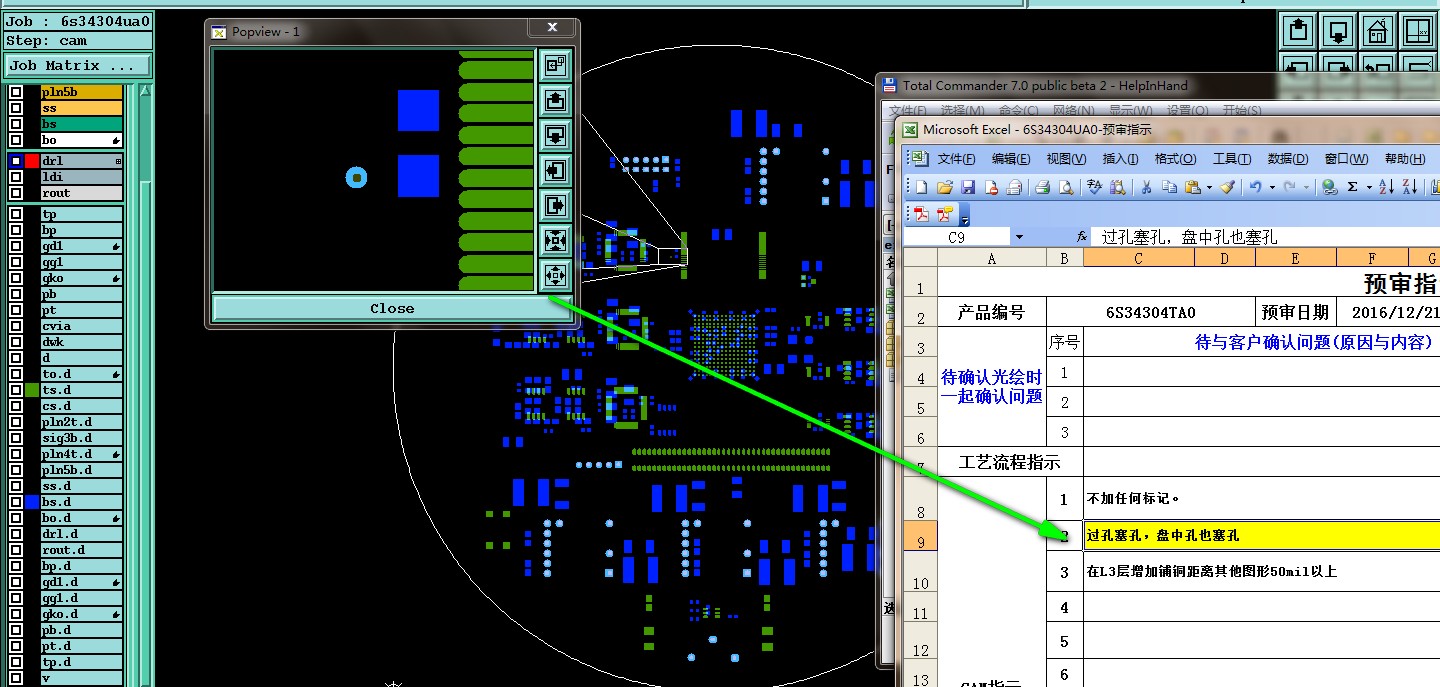Toggle visibility checkbox for layer ldi
The image size is (1440, 687).
pyautogui.click(x=16, y=177)
